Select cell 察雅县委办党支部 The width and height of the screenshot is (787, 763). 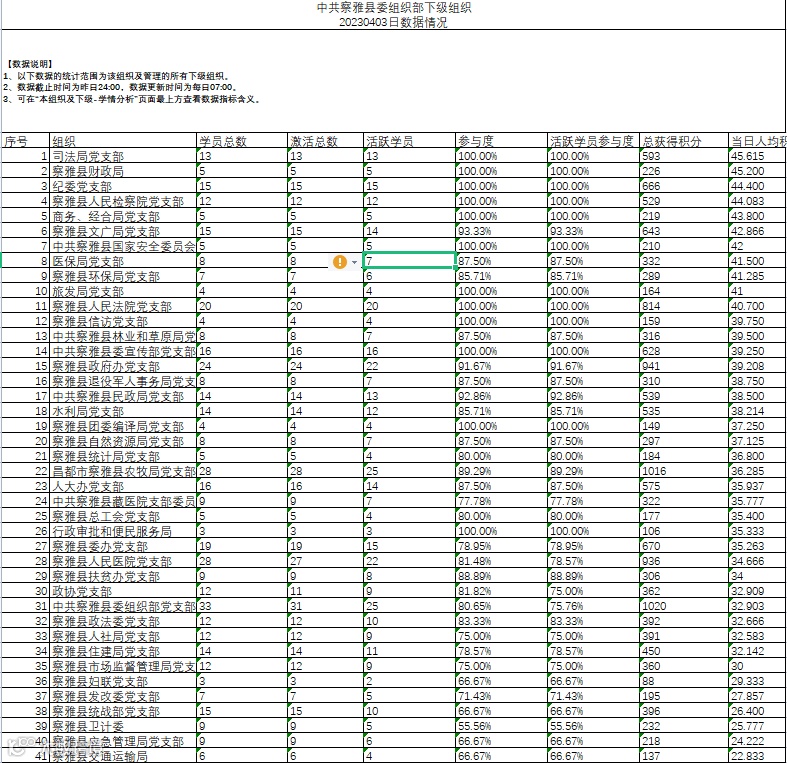(x=123, y=546)
